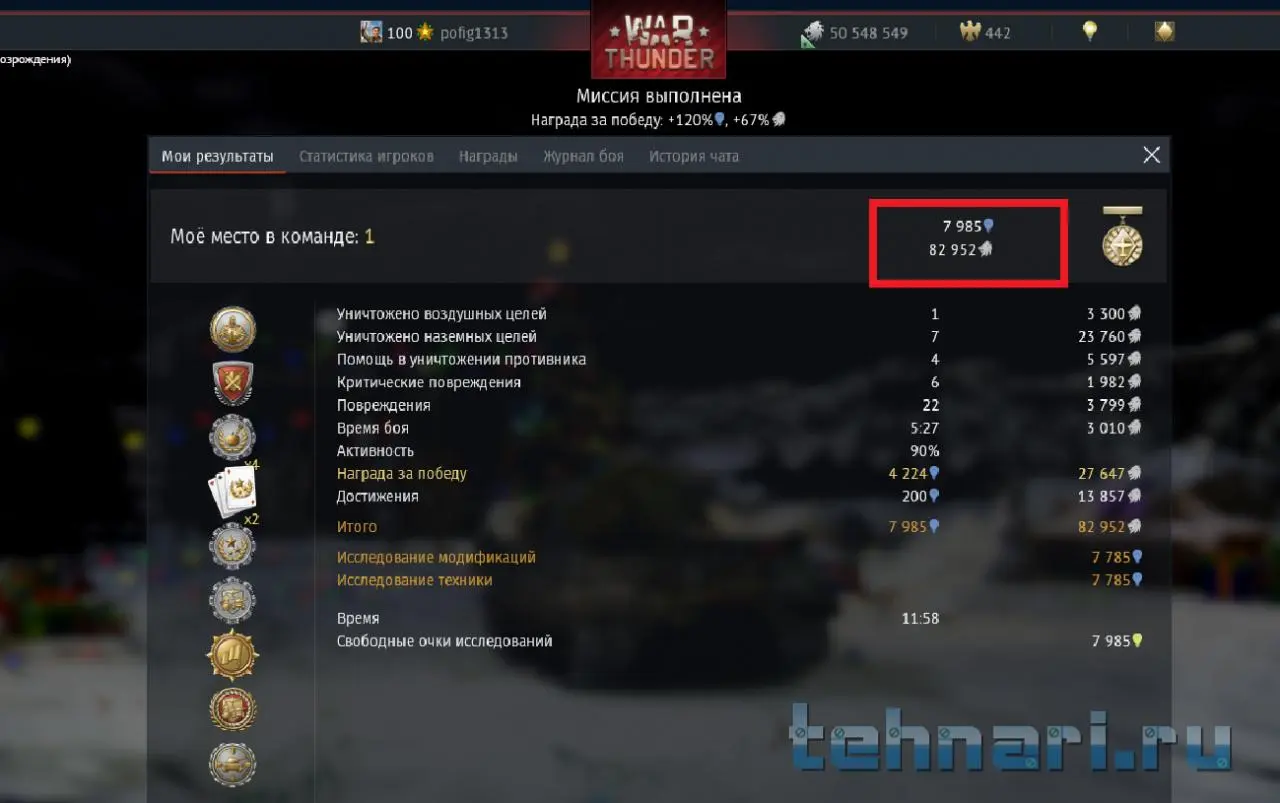This screenshot has height=803, width=1280.
Task: Click the Исследование модификаций row label
Action: pyautogui.click(x=436, y=557)
